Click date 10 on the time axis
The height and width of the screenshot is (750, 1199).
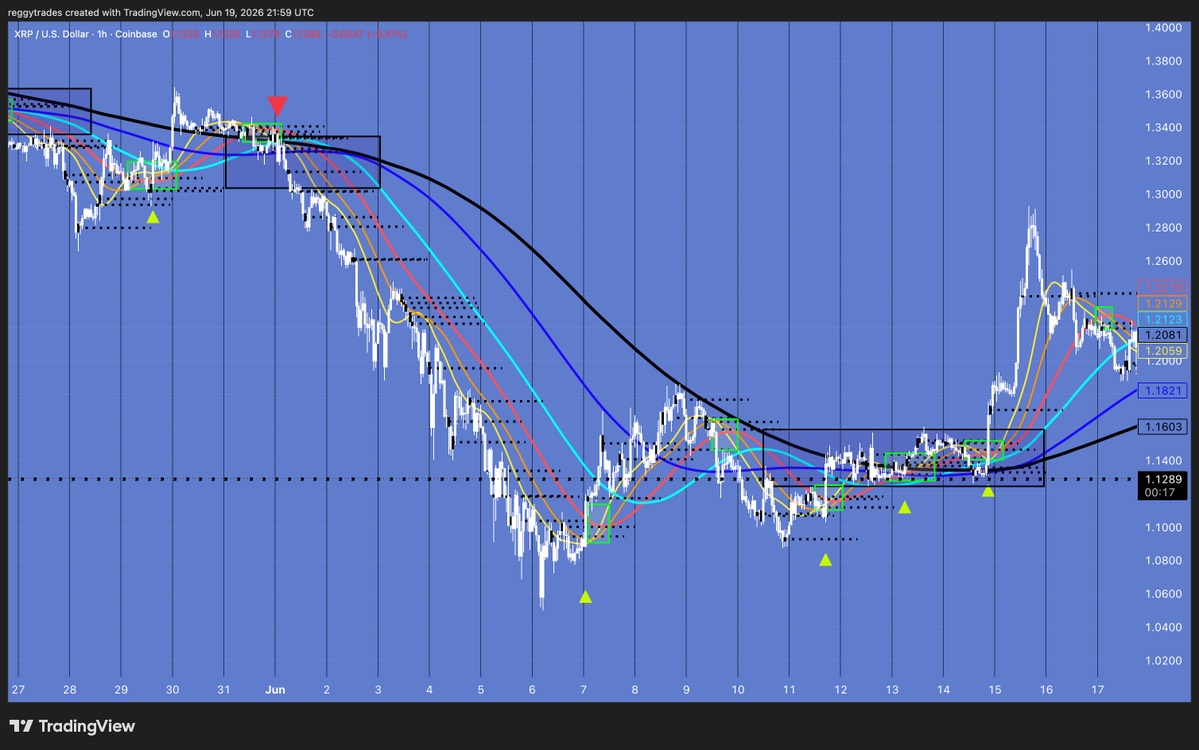[x=738, y=690]
